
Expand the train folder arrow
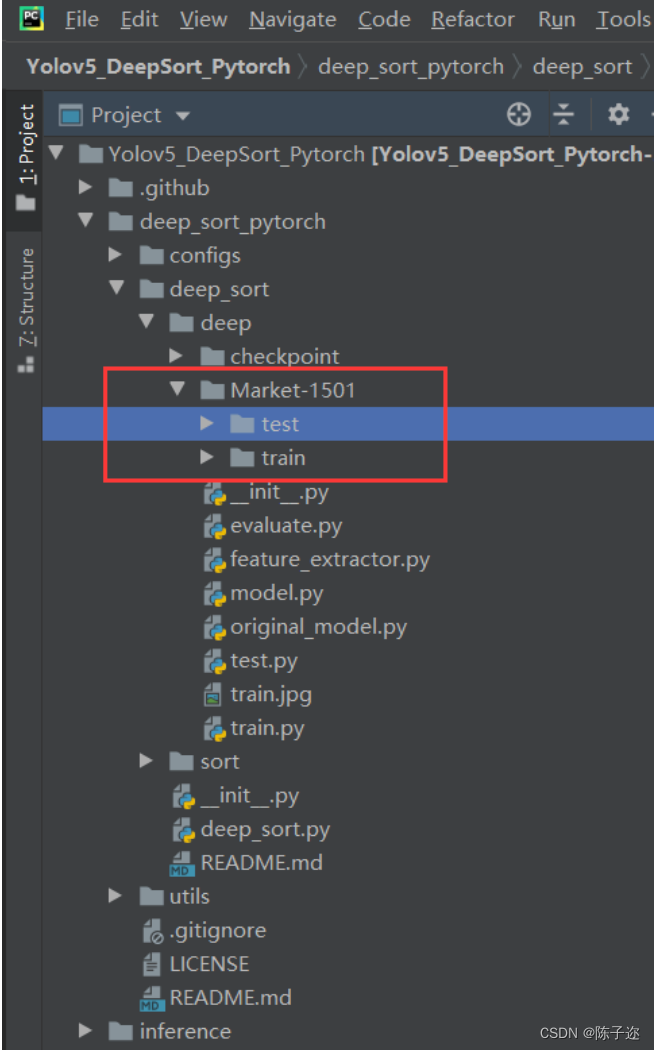pyautogui.click(x=207, y=457)
